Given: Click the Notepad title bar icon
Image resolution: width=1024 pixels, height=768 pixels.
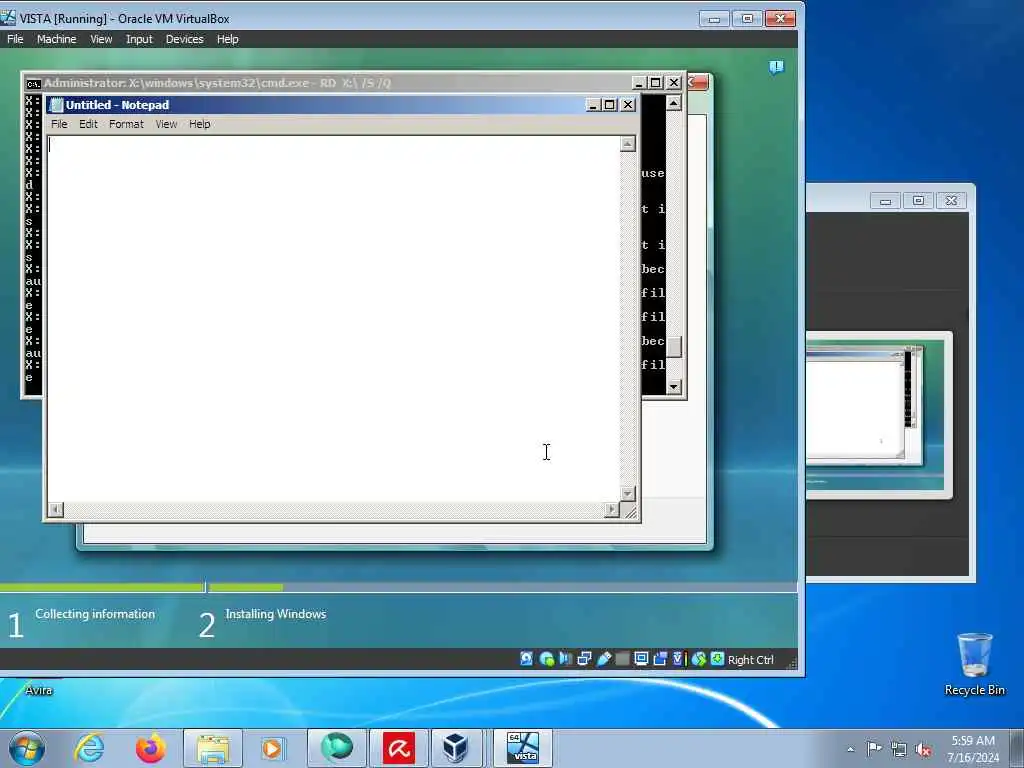Looking at the screenshot, I should 56,104.
